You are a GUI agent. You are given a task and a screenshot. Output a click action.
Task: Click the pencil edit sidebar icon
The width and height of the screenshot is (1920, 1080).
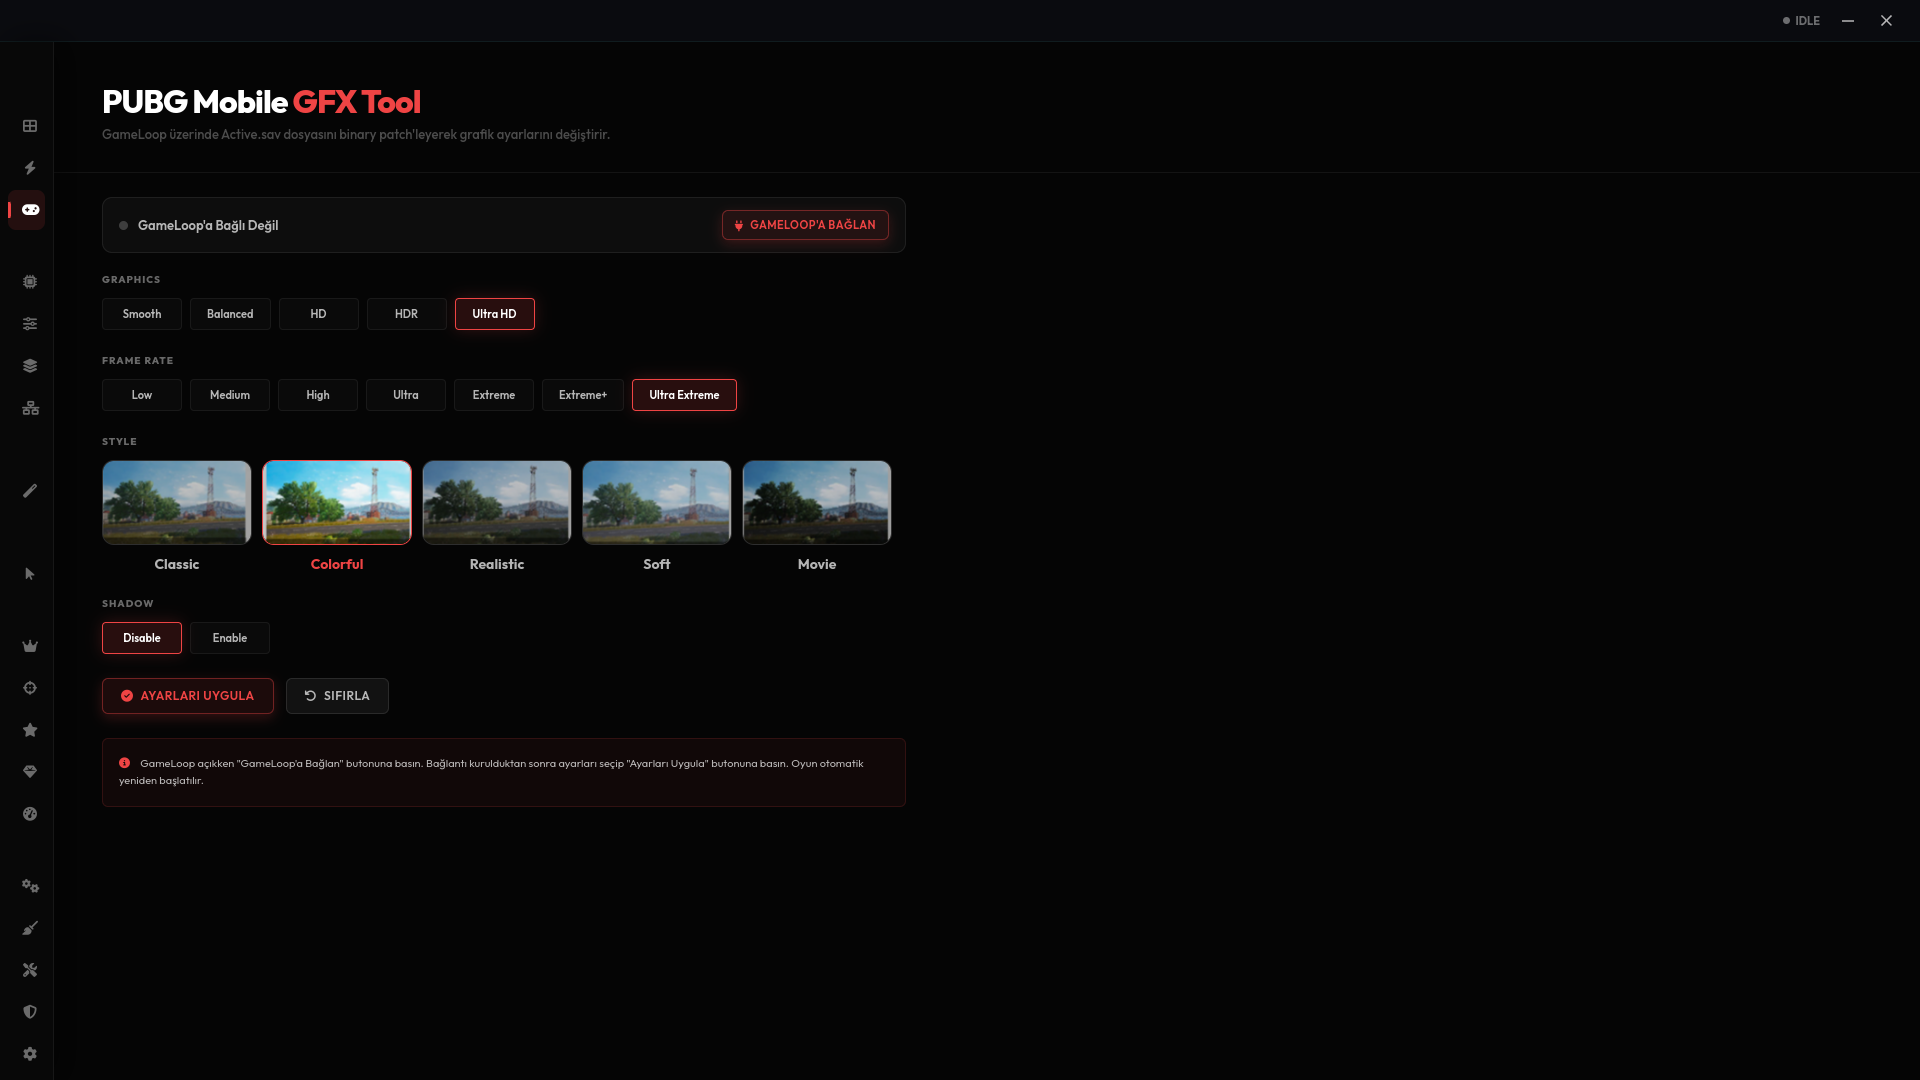[30, 491]
